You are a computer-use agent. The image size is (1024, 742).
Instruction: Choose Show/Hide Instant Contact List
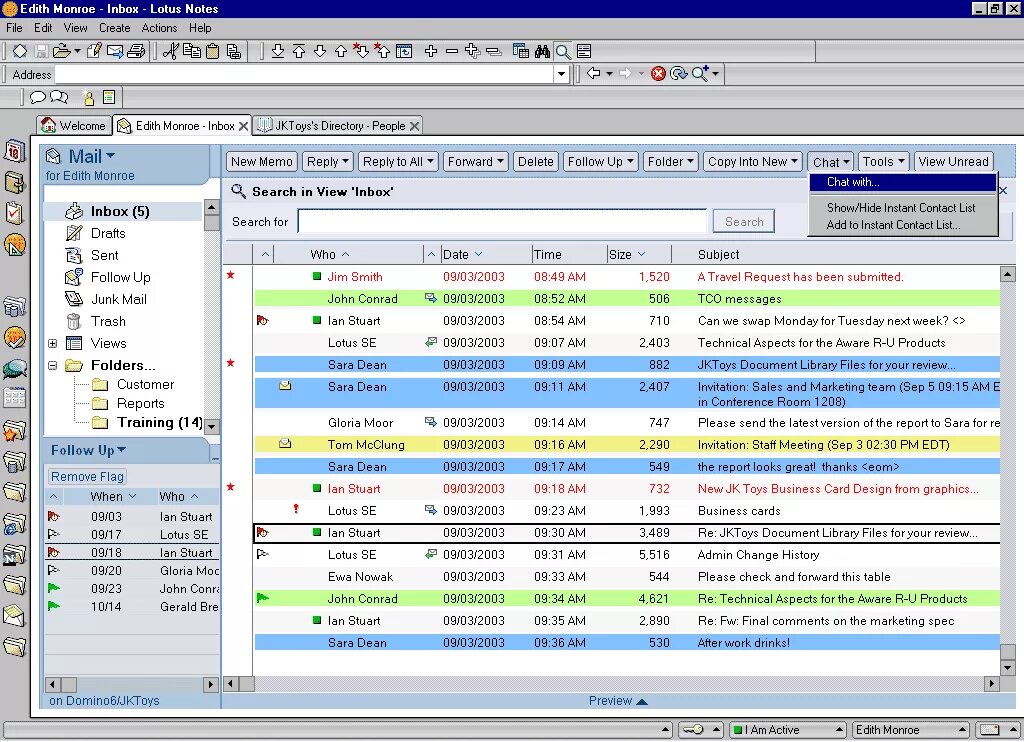pyautogui.click(x=902, y=208)
